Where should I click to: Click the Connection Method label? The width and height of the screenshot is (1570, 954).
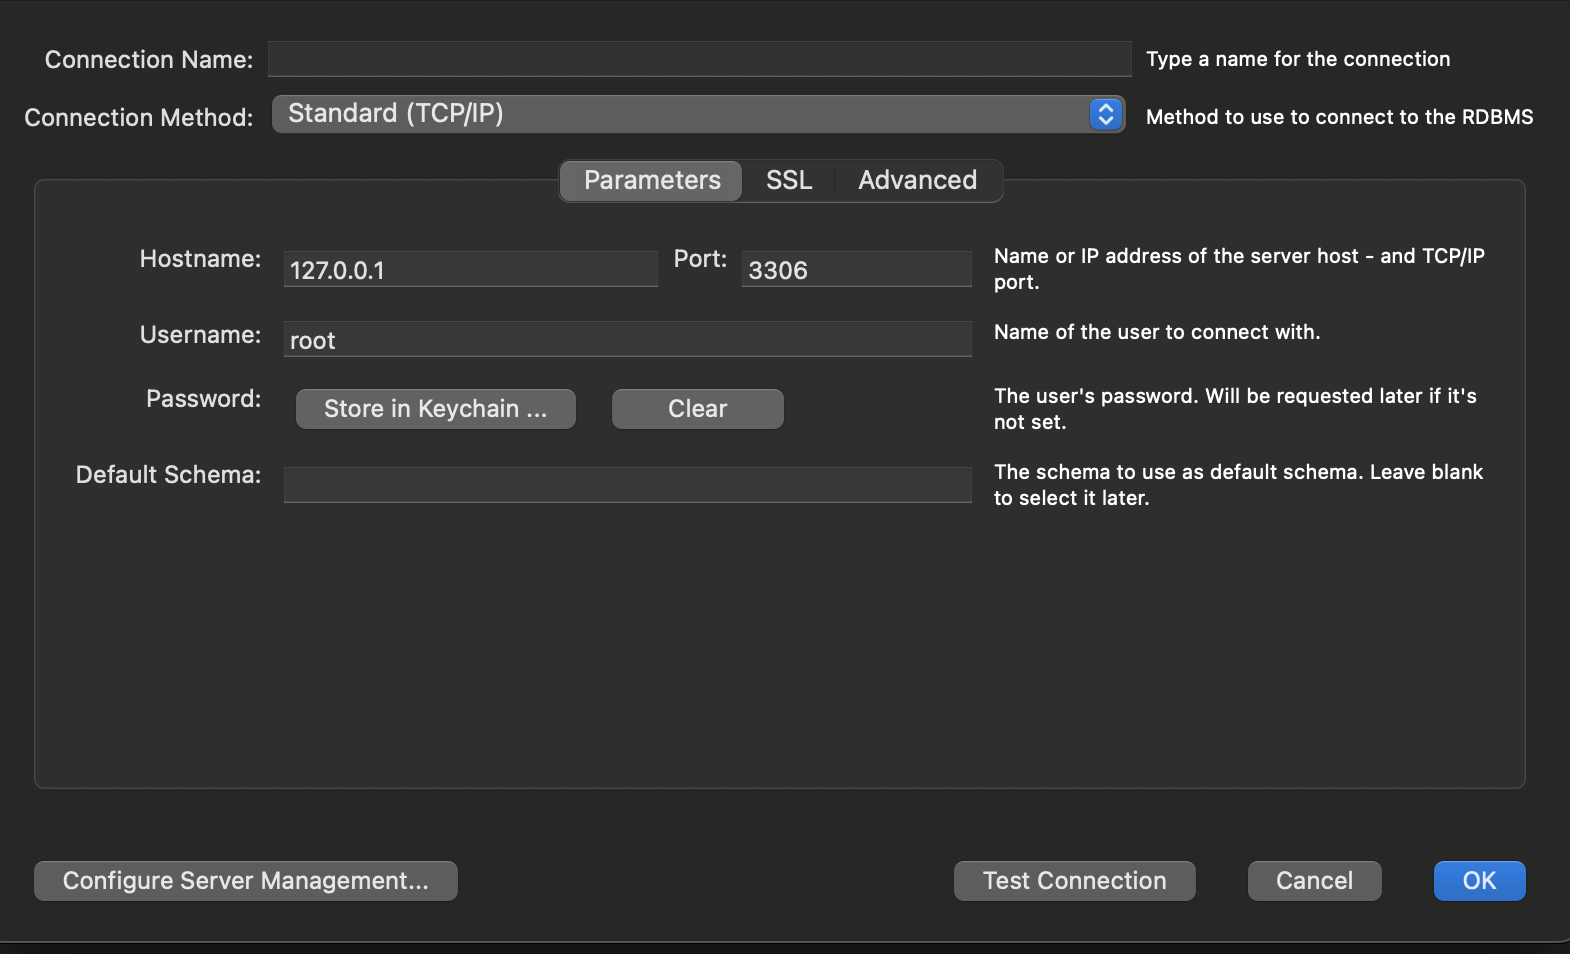click(x=139, y=118)
